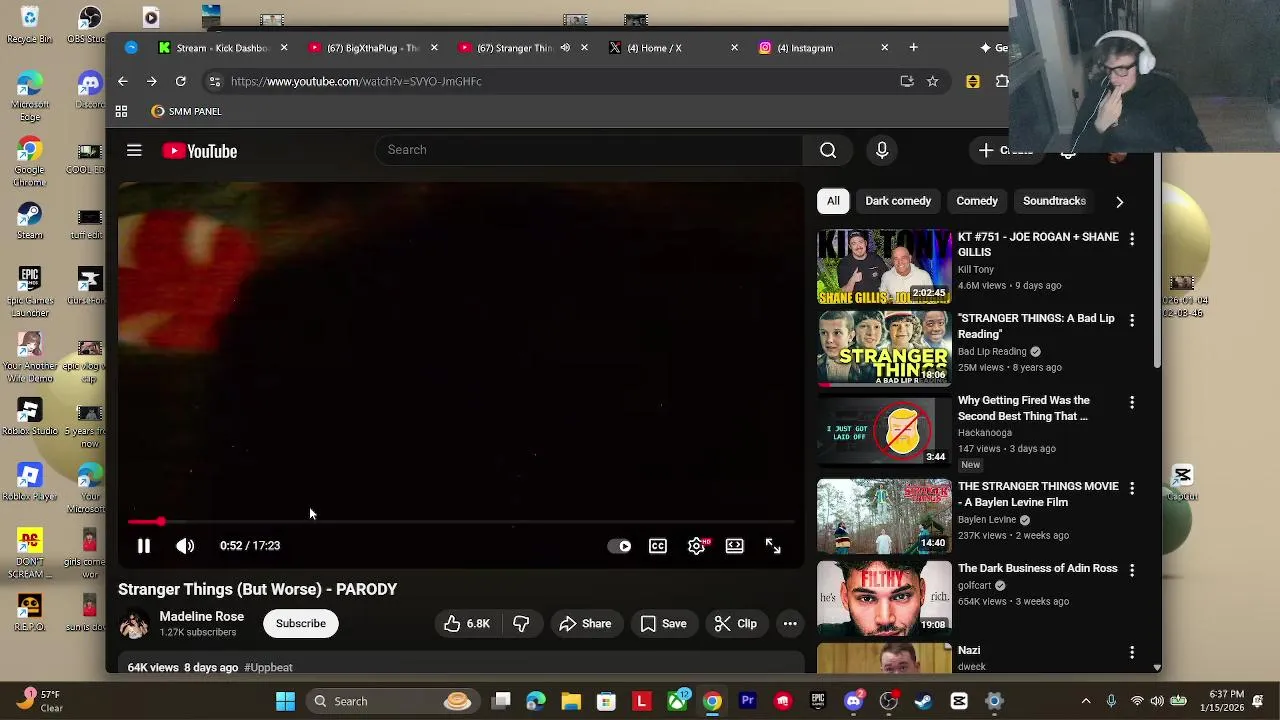1280x720 pixels.
Task: Open options for Dark Business of Adin Ross
Action: (x=1132, y=570)
